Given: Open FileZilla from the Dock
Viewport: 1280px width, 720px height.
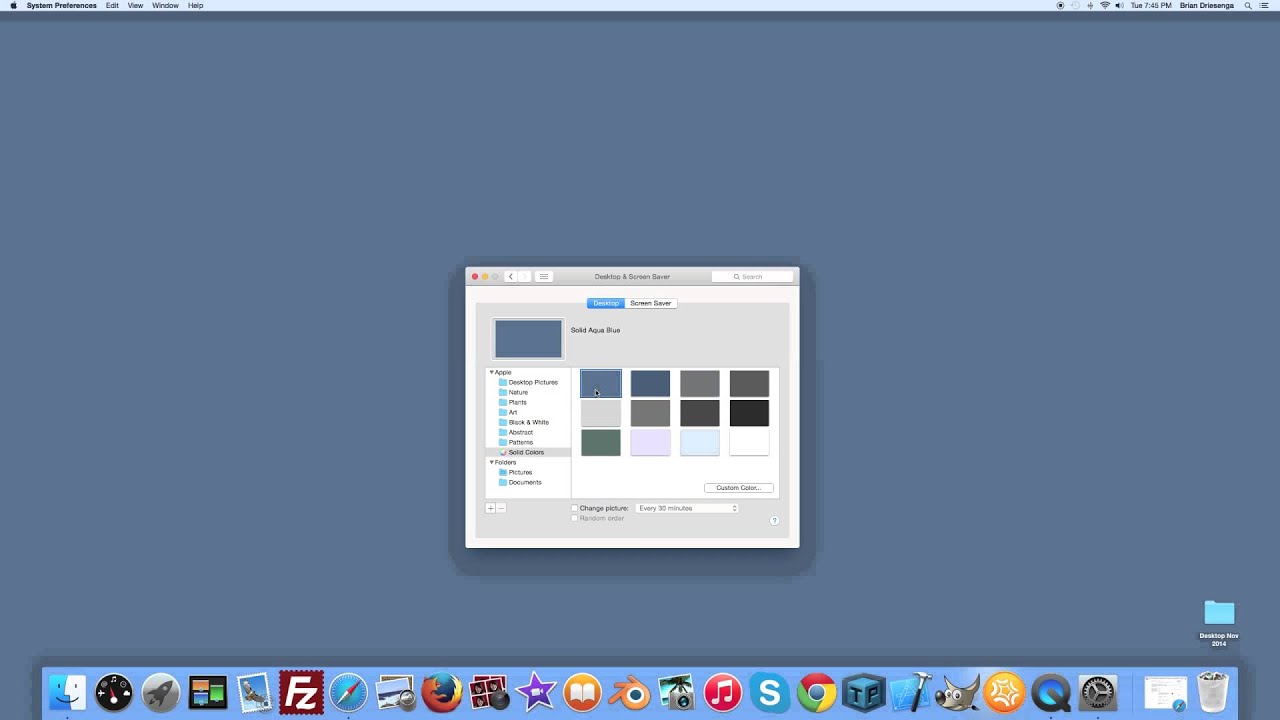Looking at the screenshot, I should click(x=300, y=691).
